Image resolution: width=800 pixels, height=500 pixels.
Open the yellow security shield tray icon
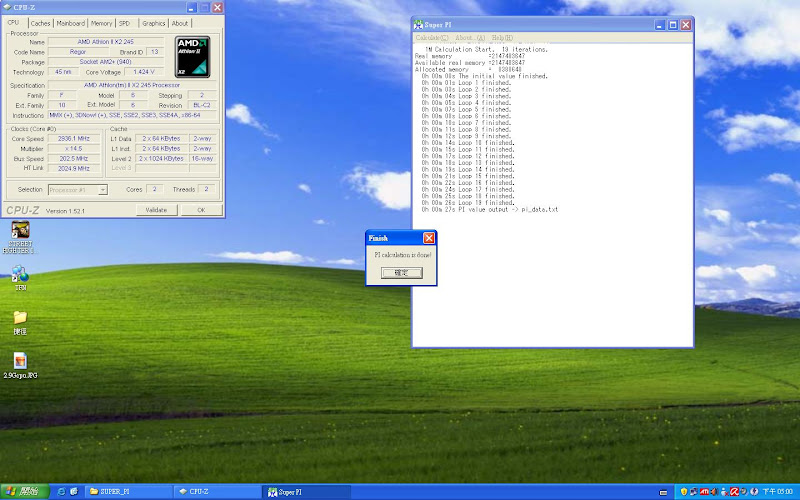[684, 491]
